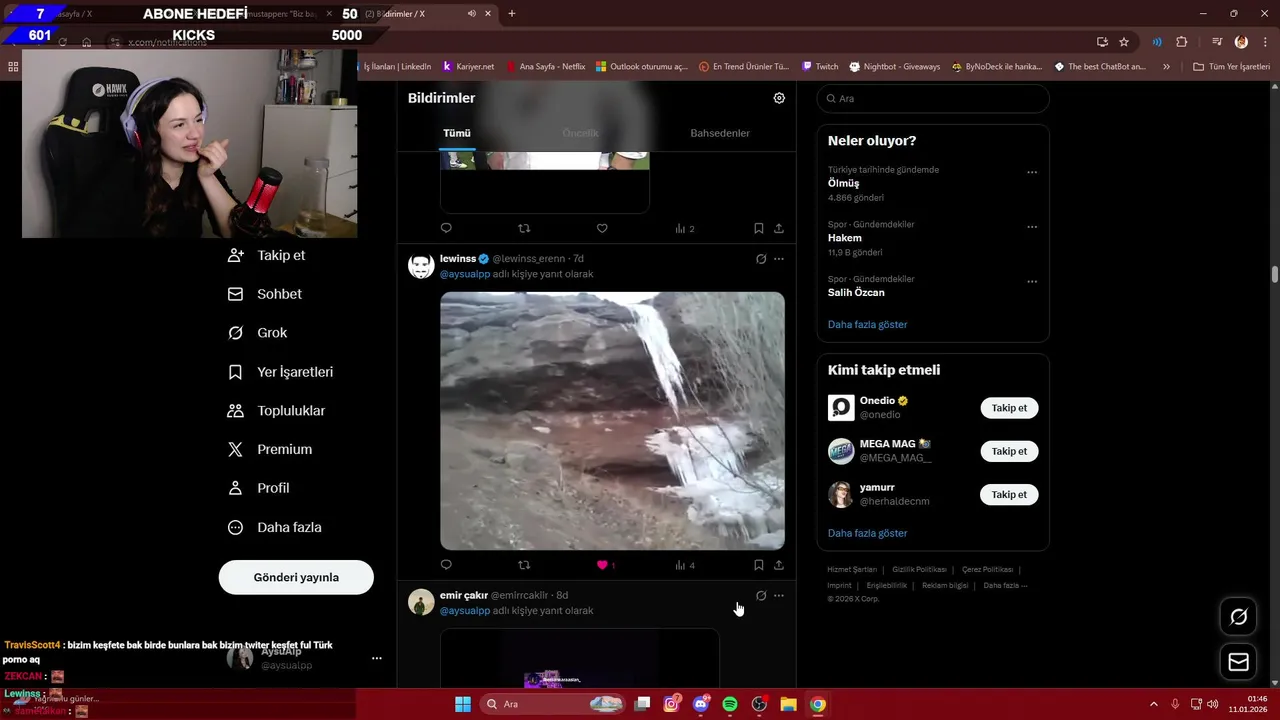
Task: Open options for Hakem trend
Action: coord(1032,227)
